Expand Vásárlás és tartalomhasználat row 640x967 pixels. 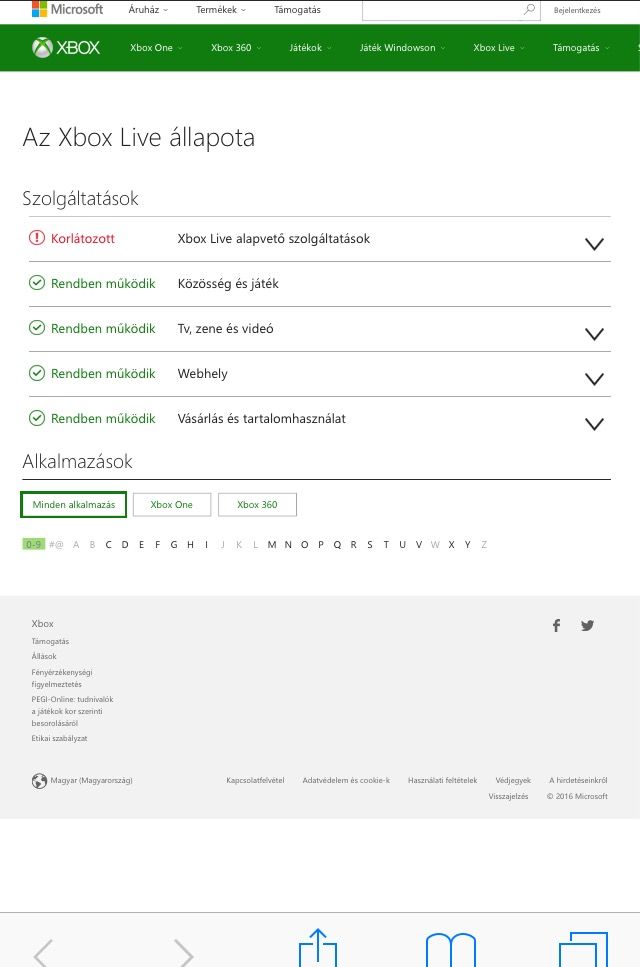pos(594,424)
